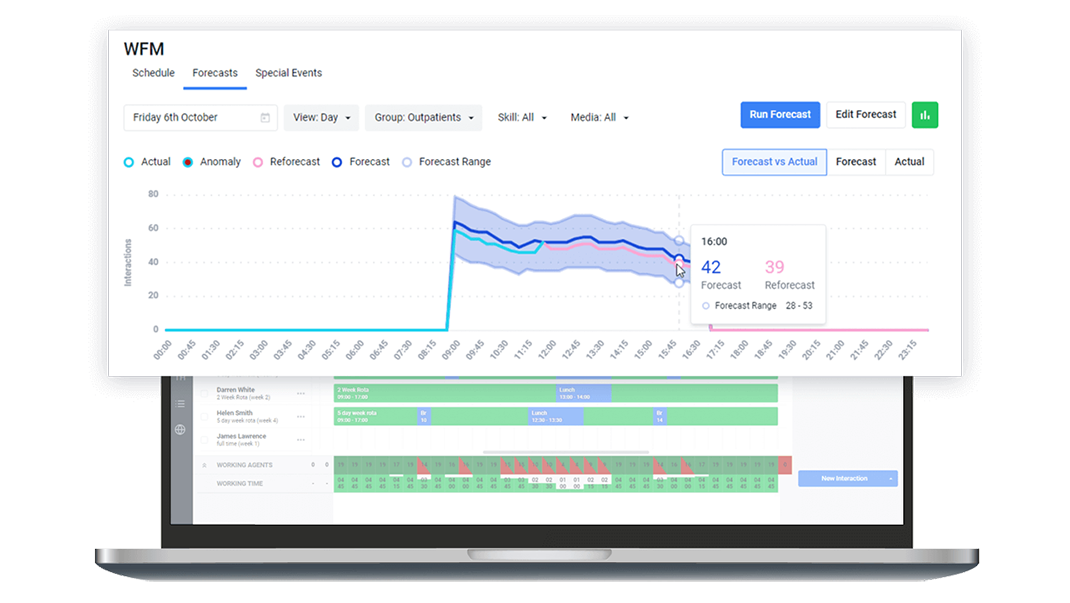Open options menu for James Lawrence
This screenshot has height=603, width=1070.
point(301,440)
